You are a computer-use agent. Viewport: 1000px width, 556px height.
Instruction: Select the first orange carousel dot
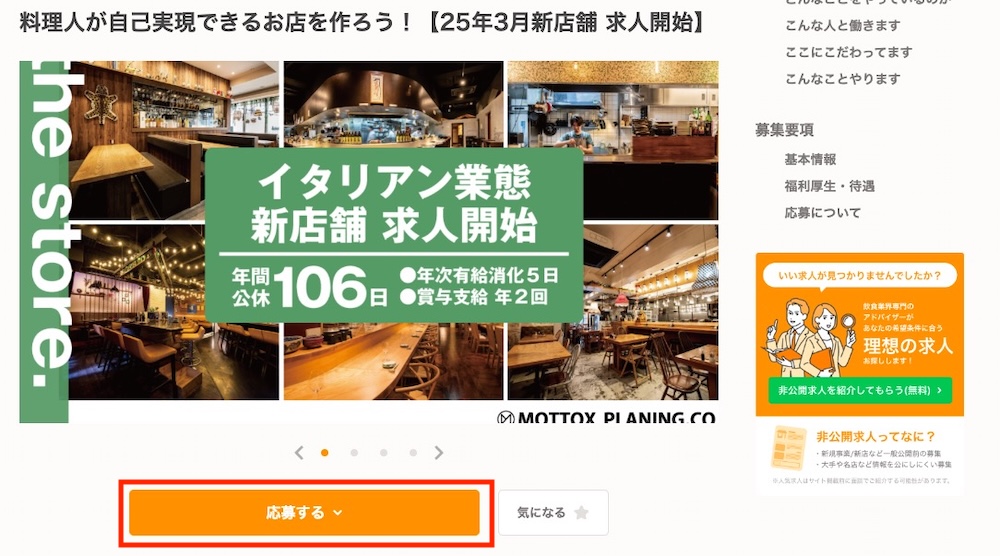tap(325, 453)
